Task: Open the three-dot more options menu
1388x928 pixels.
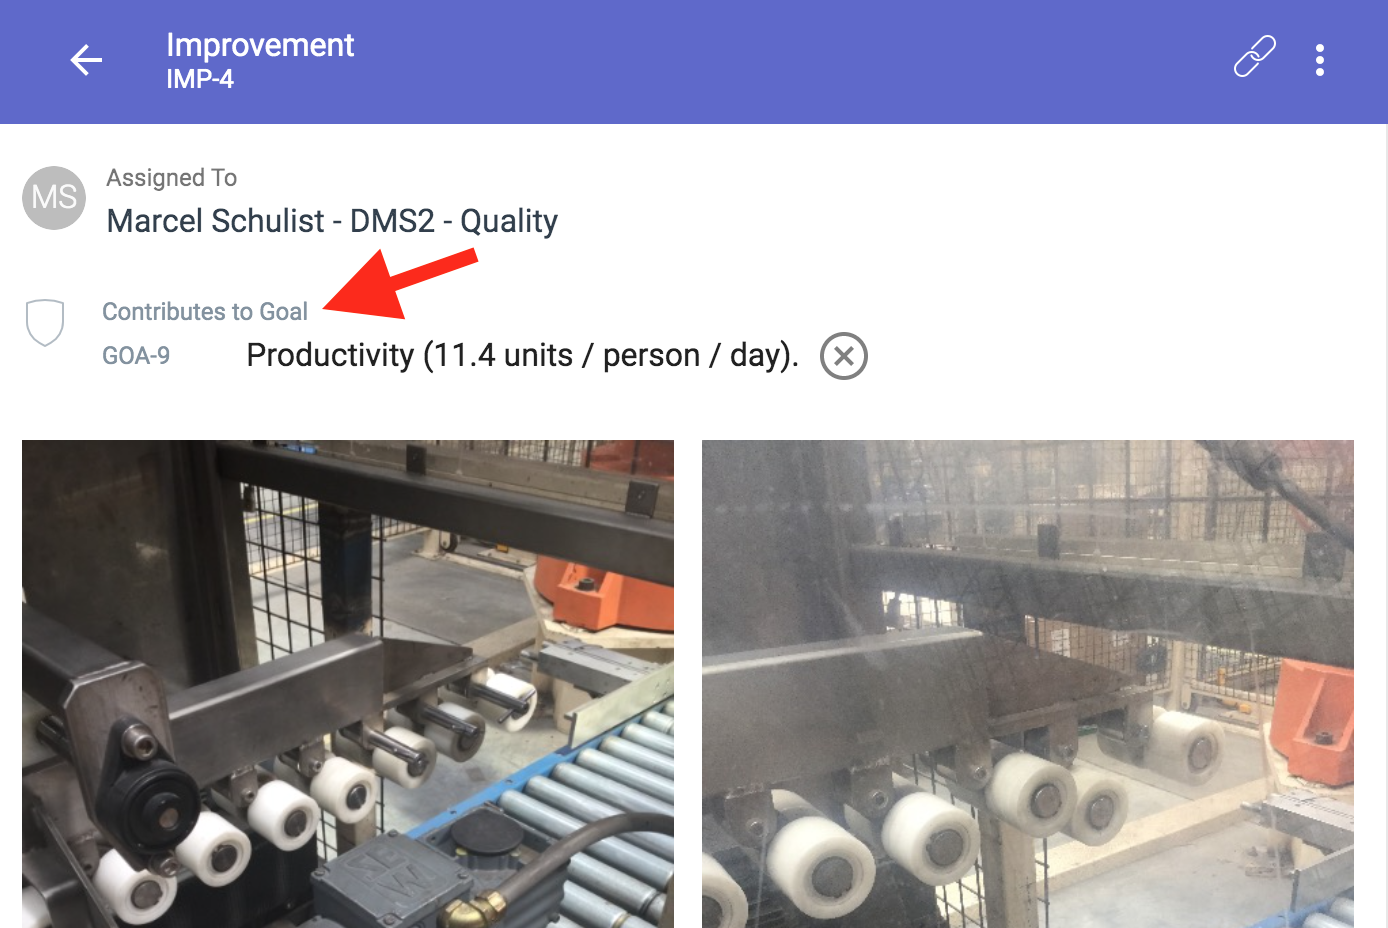Action: 1320,60
